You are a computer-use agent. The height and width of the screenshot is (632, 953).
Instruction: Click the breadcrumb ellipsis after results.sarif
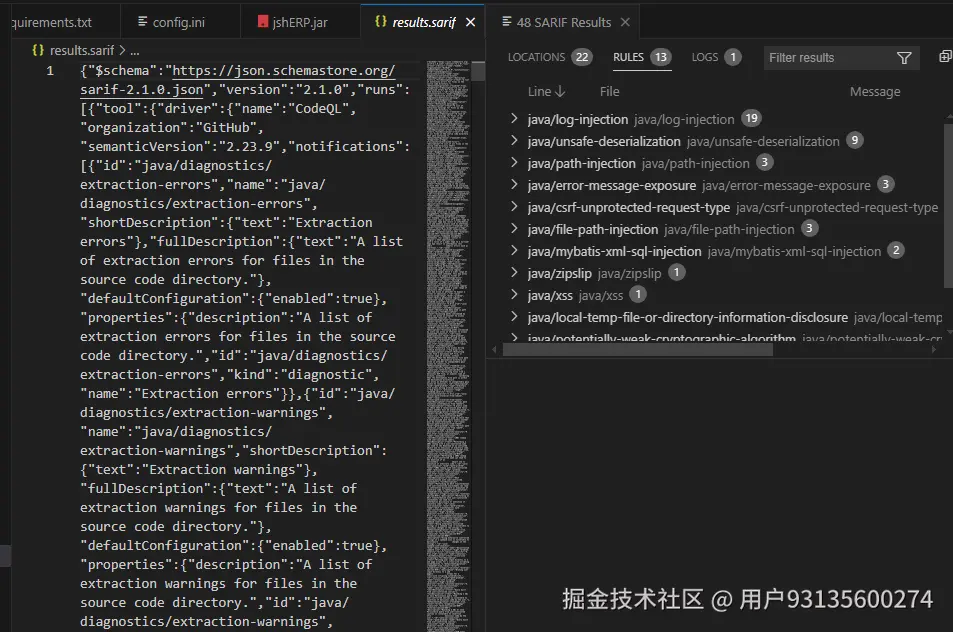coord(135,50)
